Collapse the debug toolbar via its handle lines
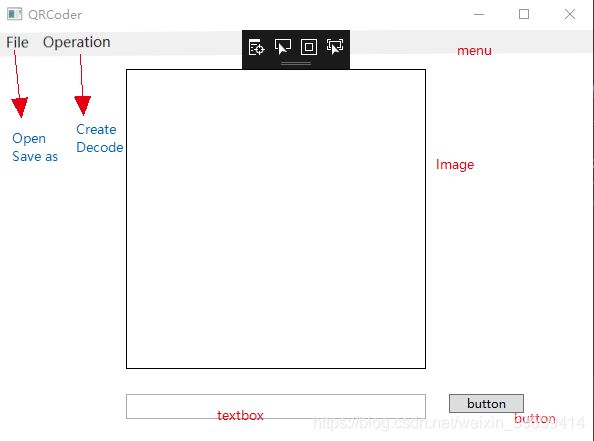 point(296,64)
